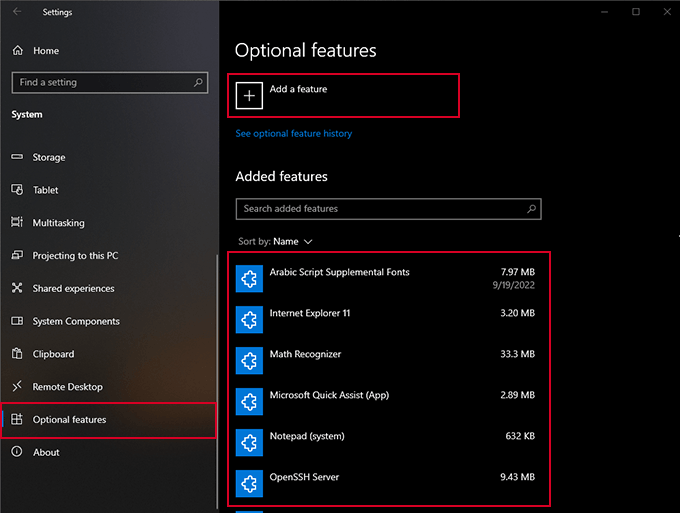Click the 33.3 MB size value
The height and width of the screenshot is (513, 680).
point(517,354)
